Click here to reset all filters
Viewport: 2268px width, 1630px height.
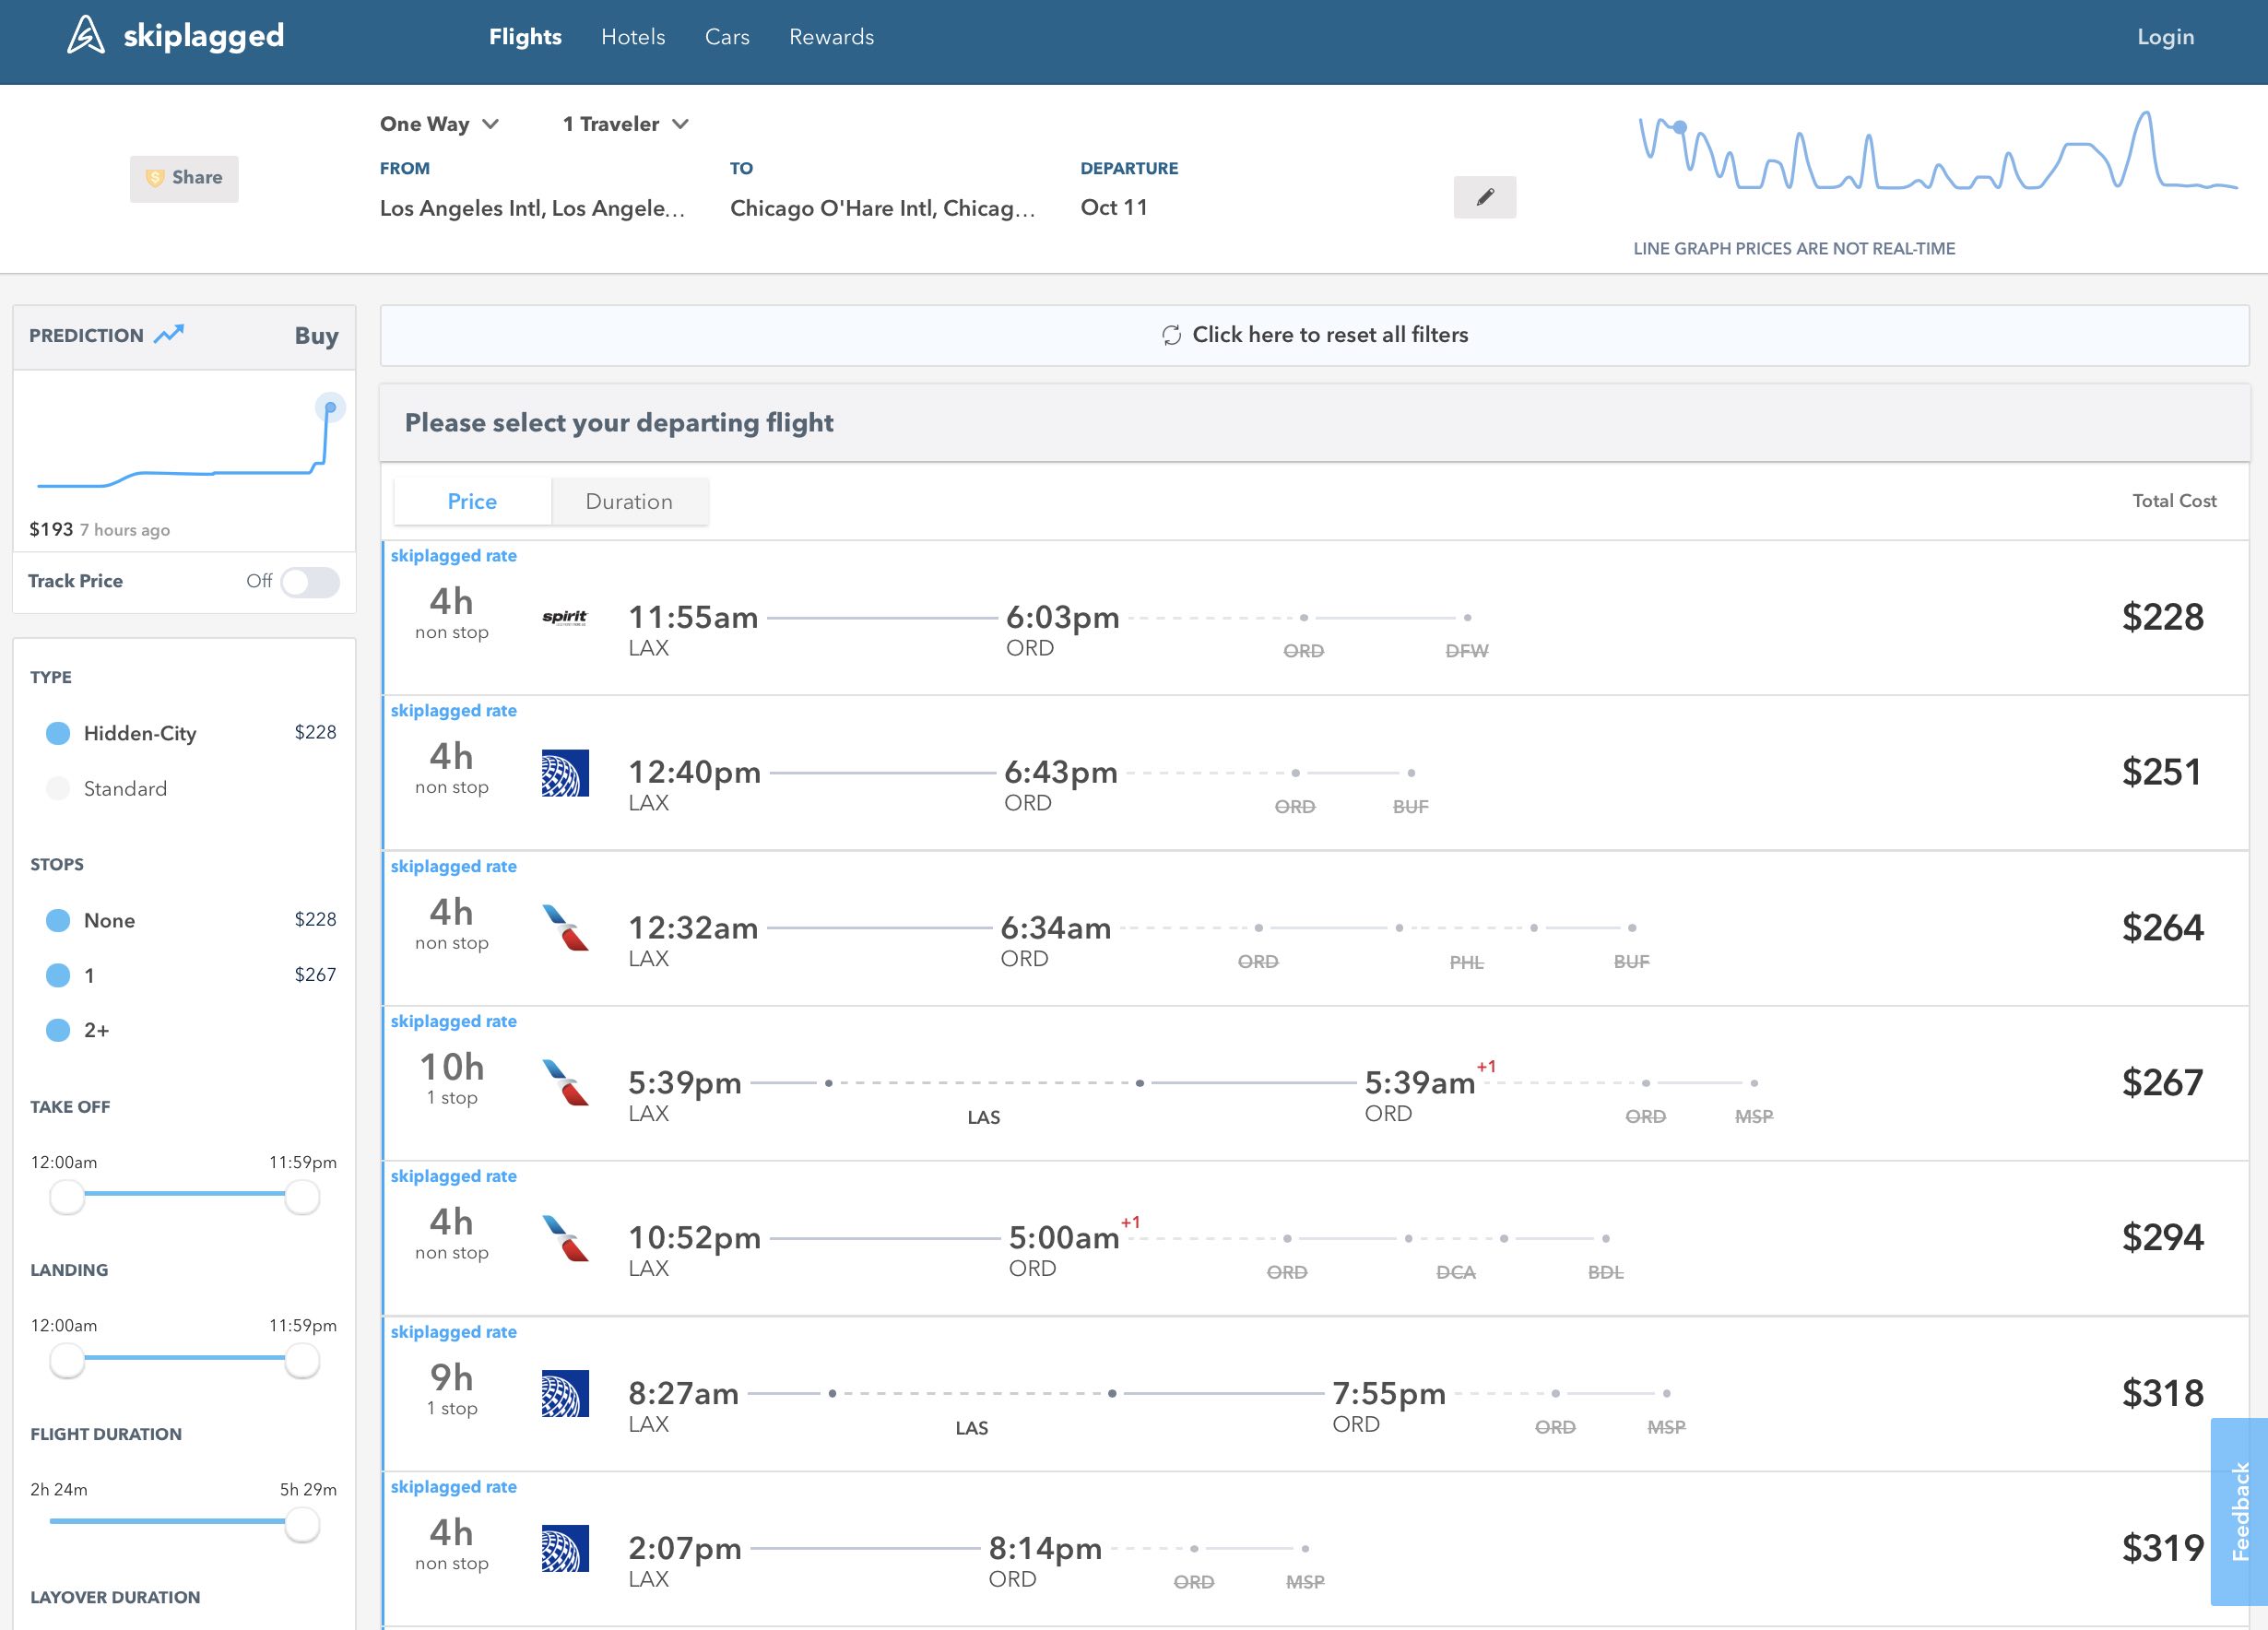pos(1314,335)
